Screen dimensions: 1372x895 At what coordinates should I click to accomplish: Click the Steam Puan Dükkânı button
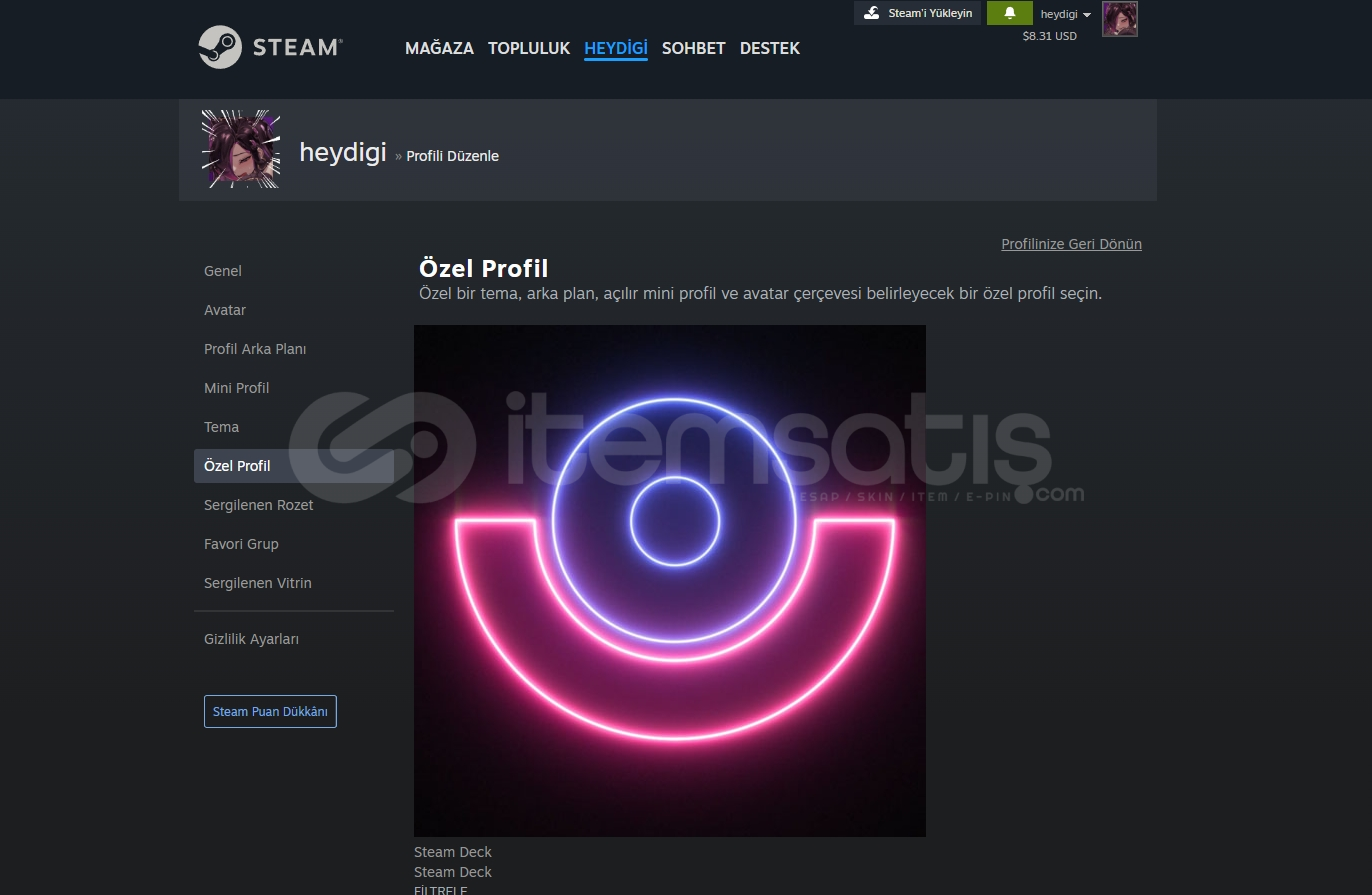pos(270,711)
